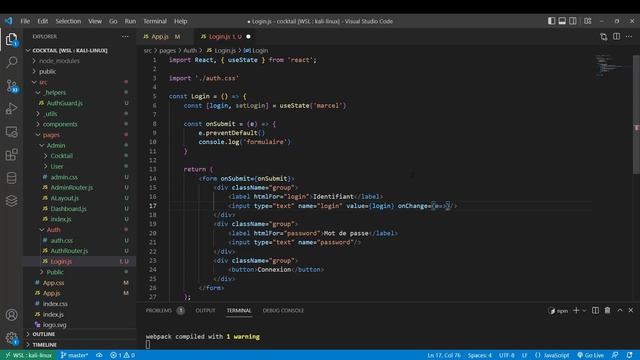This screenshot has width=640, height=360.
Task: Open Run and Debug view icon
Action: (x=11, y=109)
